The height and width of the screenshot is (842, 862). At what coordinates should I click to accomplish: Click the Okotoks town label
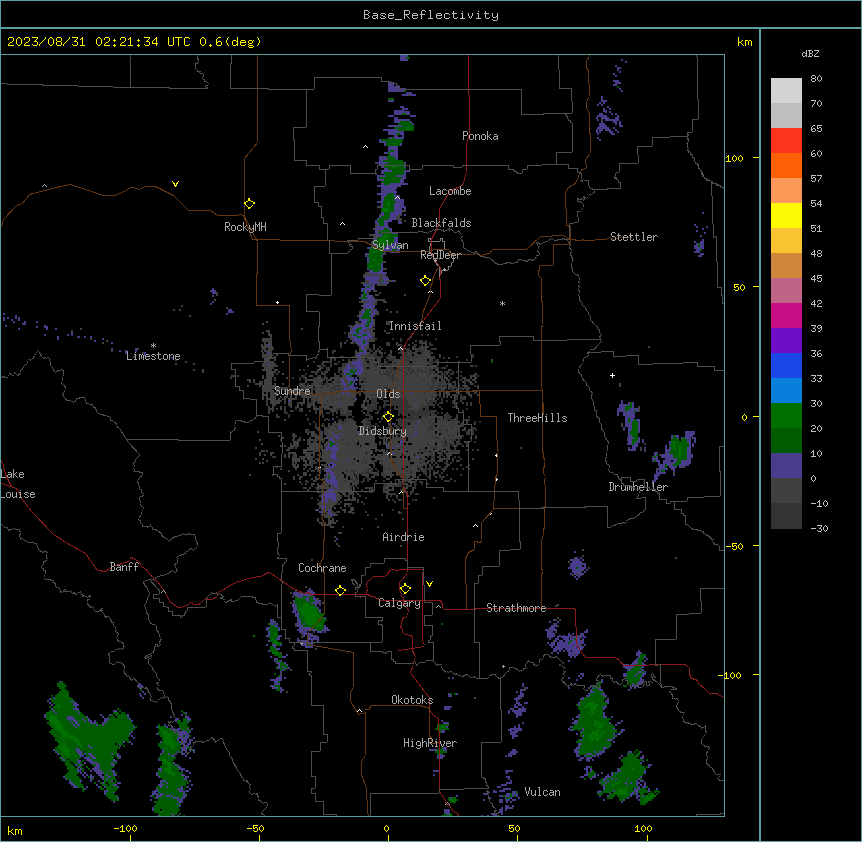pyautogui.click(x=412, y=700)
